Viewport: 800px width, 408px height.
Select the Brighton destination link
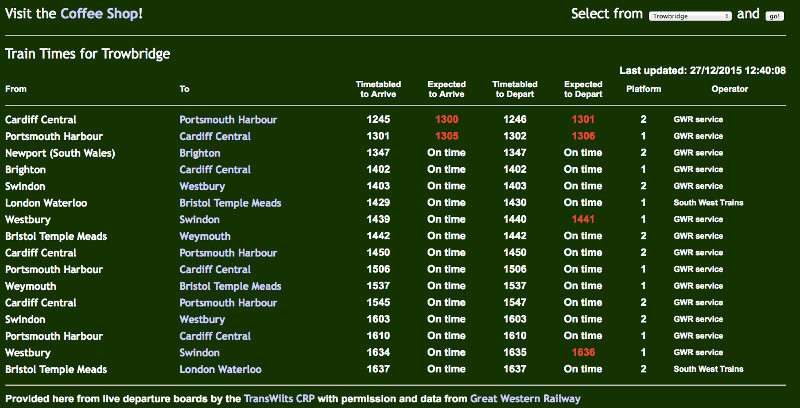coord(200,153)
